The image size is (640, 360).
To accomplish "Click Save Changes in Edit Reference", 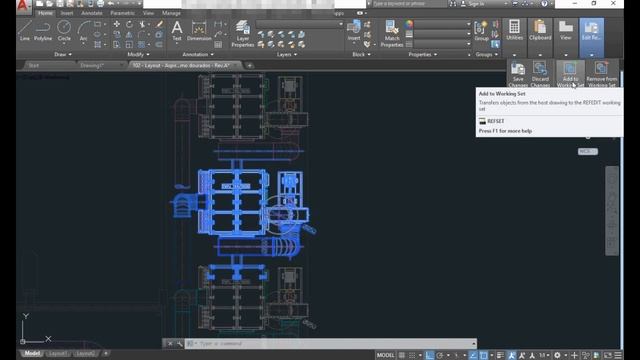I will point(518,74).
